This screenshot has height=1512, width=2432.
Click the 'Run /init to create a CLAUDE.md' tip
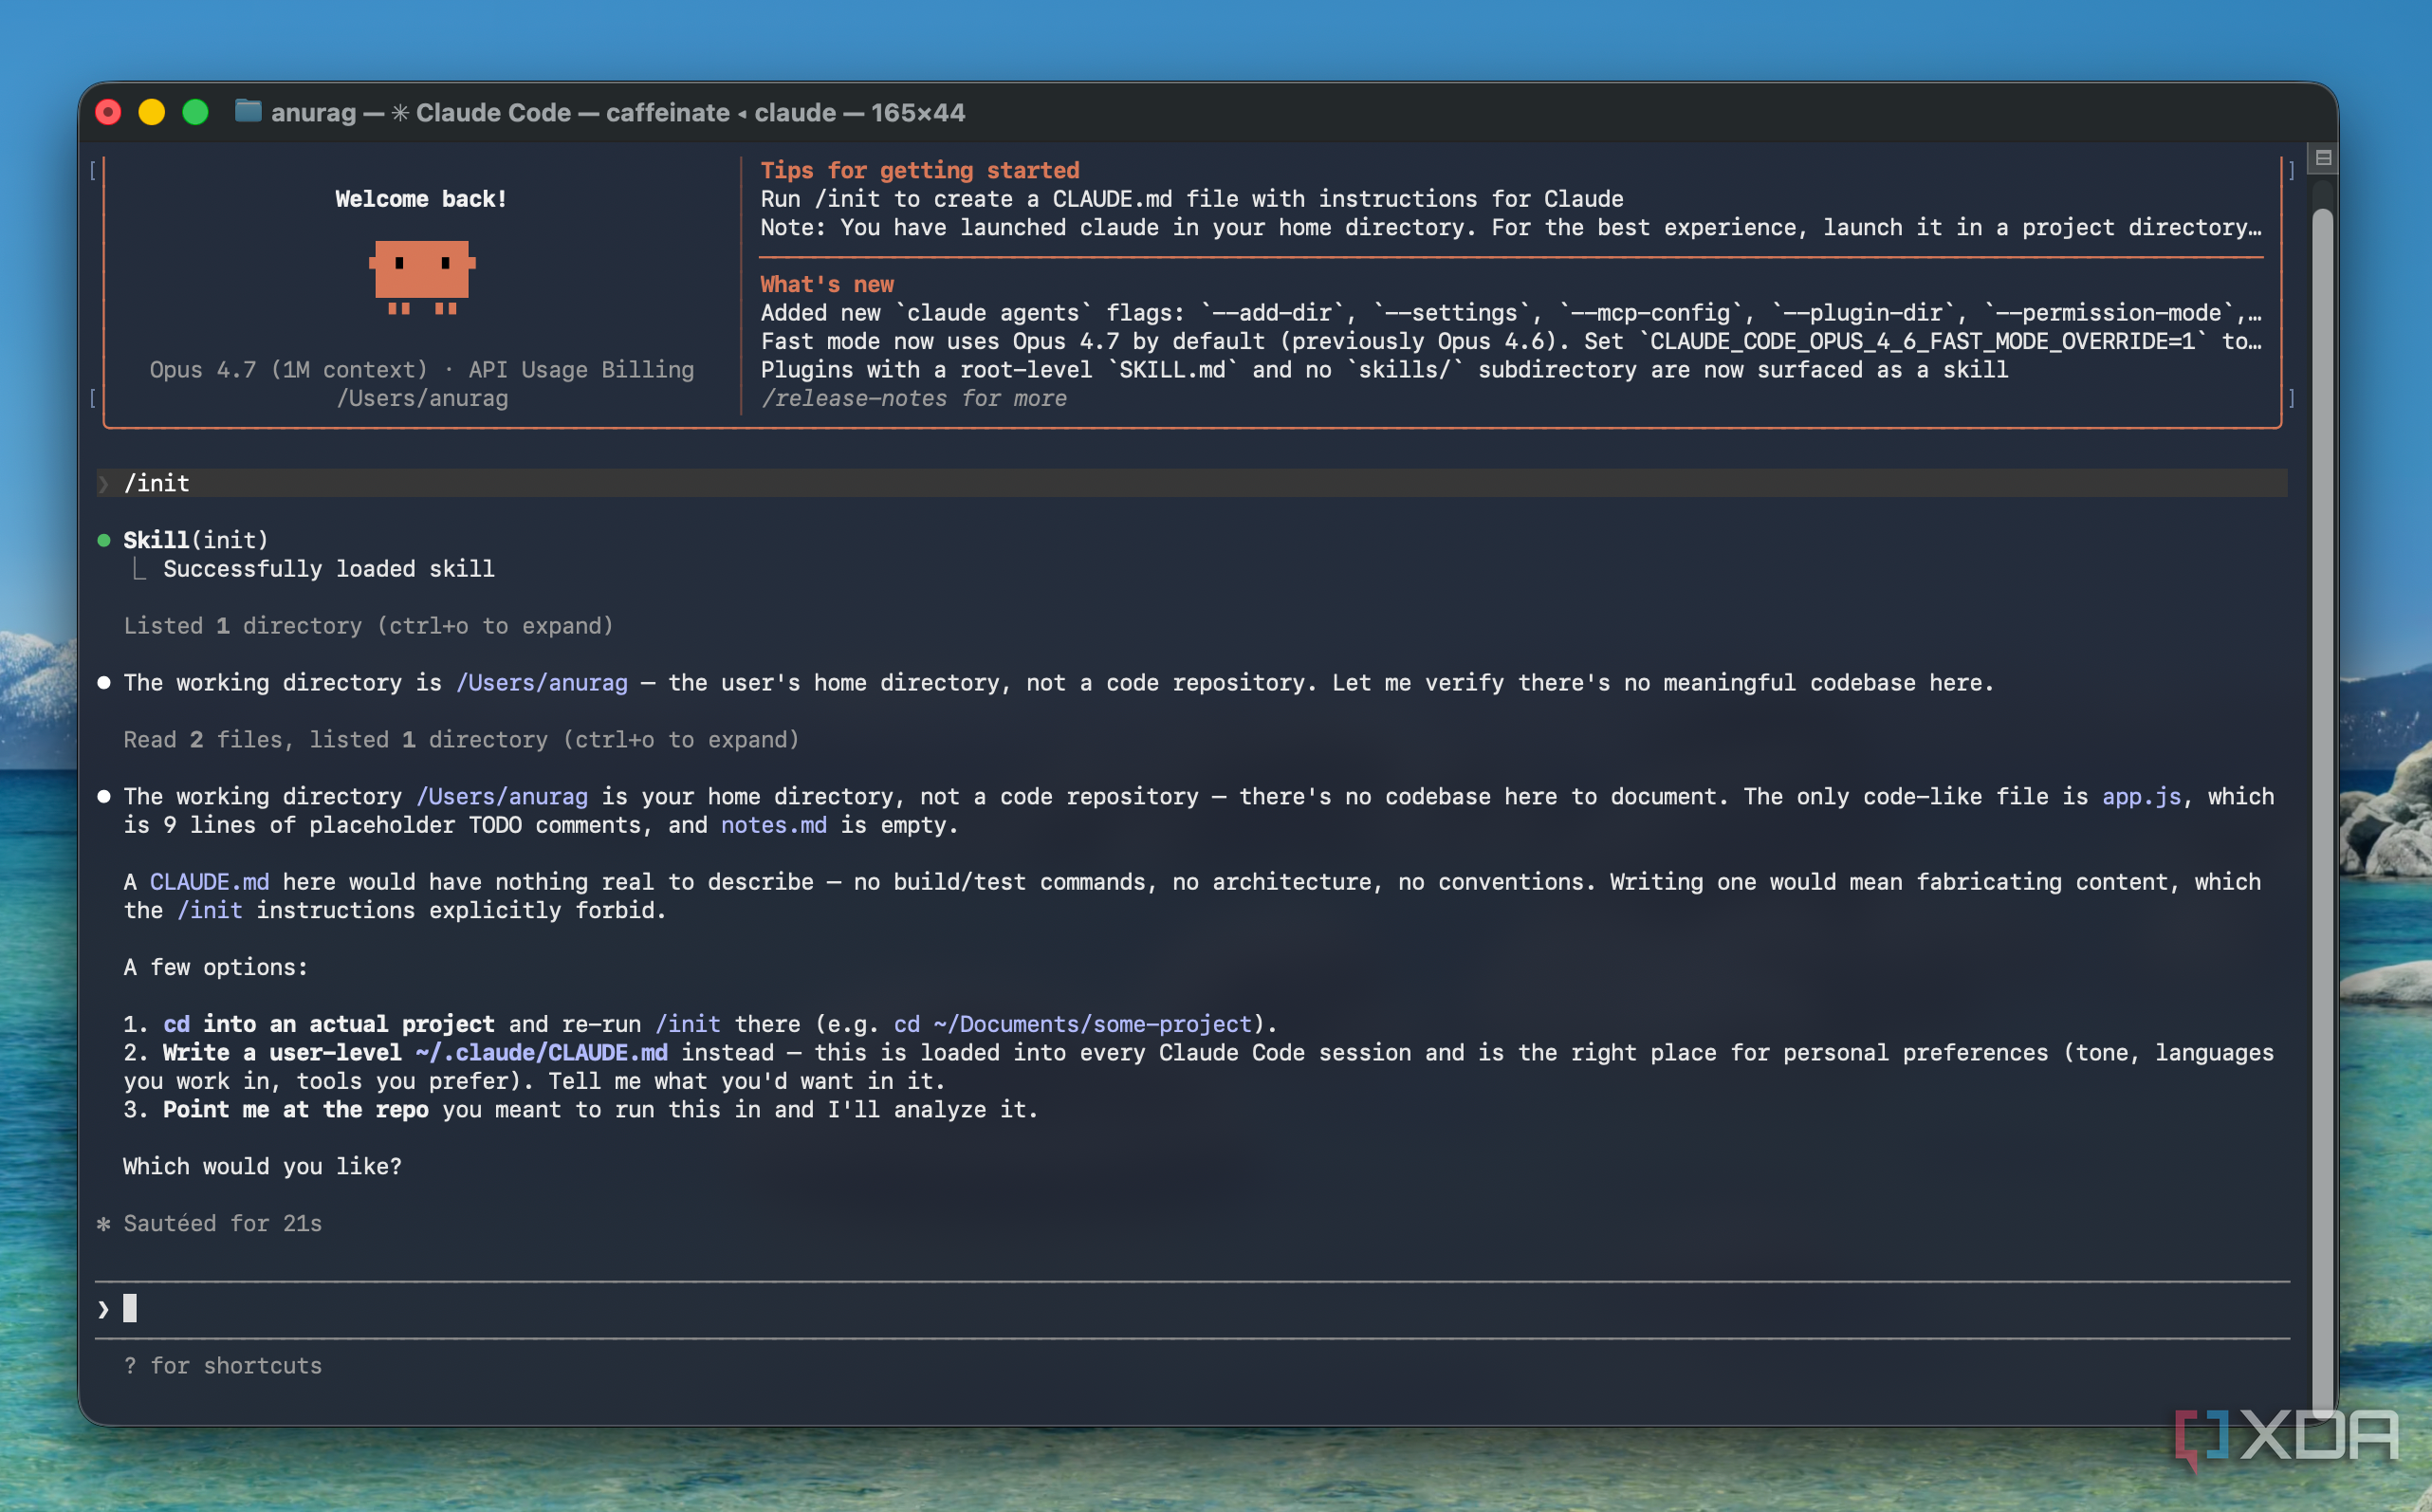tap(1192, 199)
